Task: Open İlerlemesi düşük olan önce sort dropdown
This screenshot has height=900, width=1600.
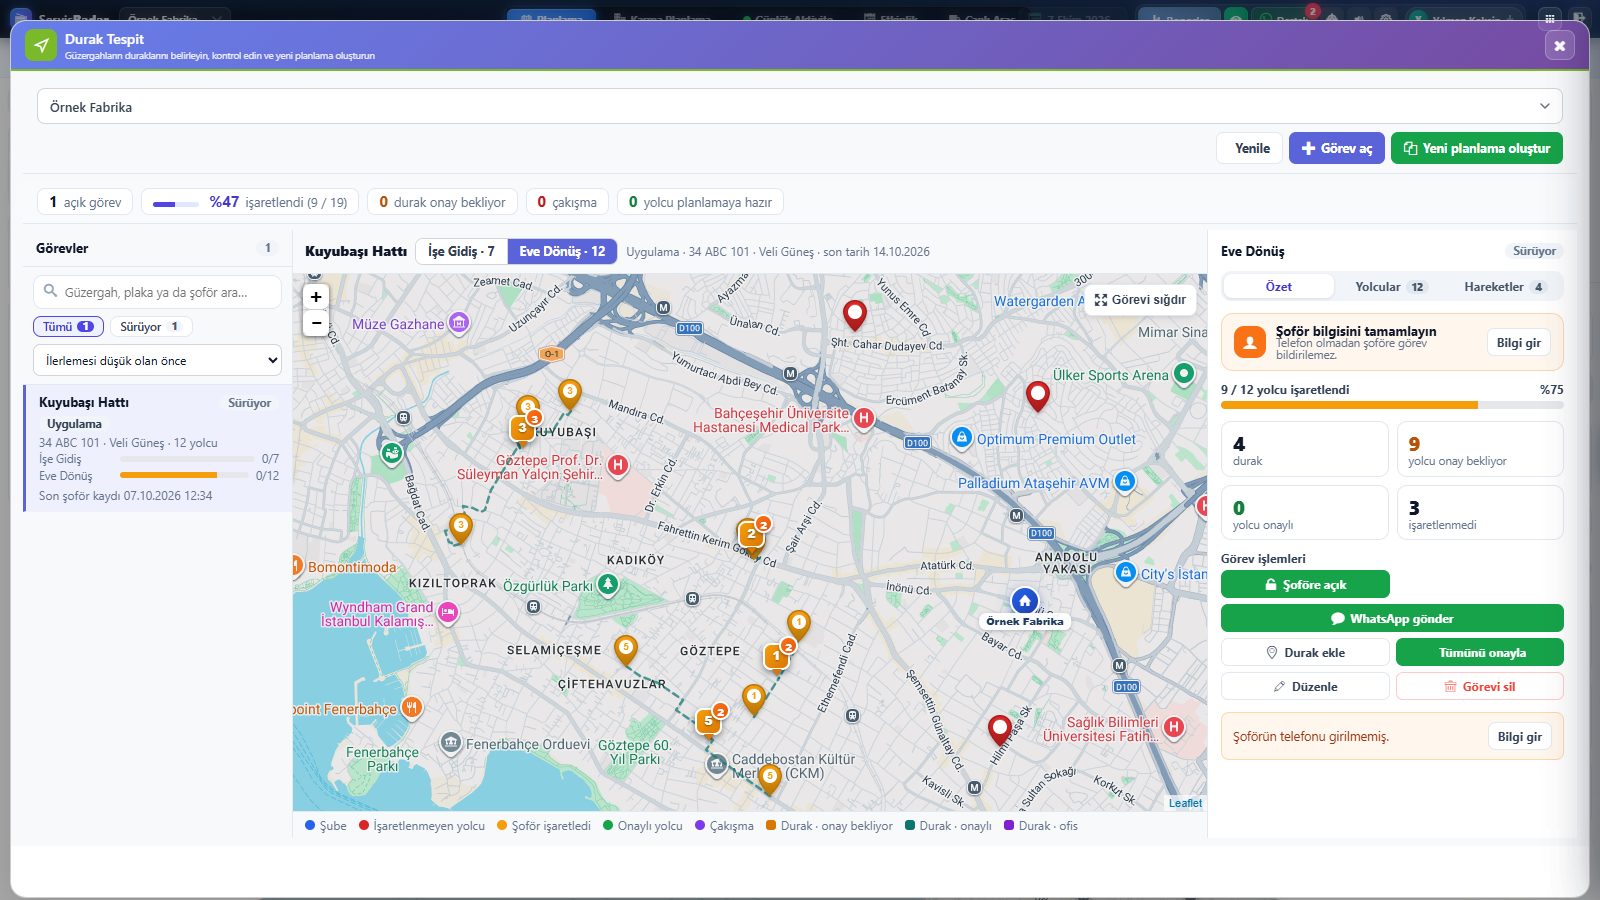Action: click(x=157, y=360)
